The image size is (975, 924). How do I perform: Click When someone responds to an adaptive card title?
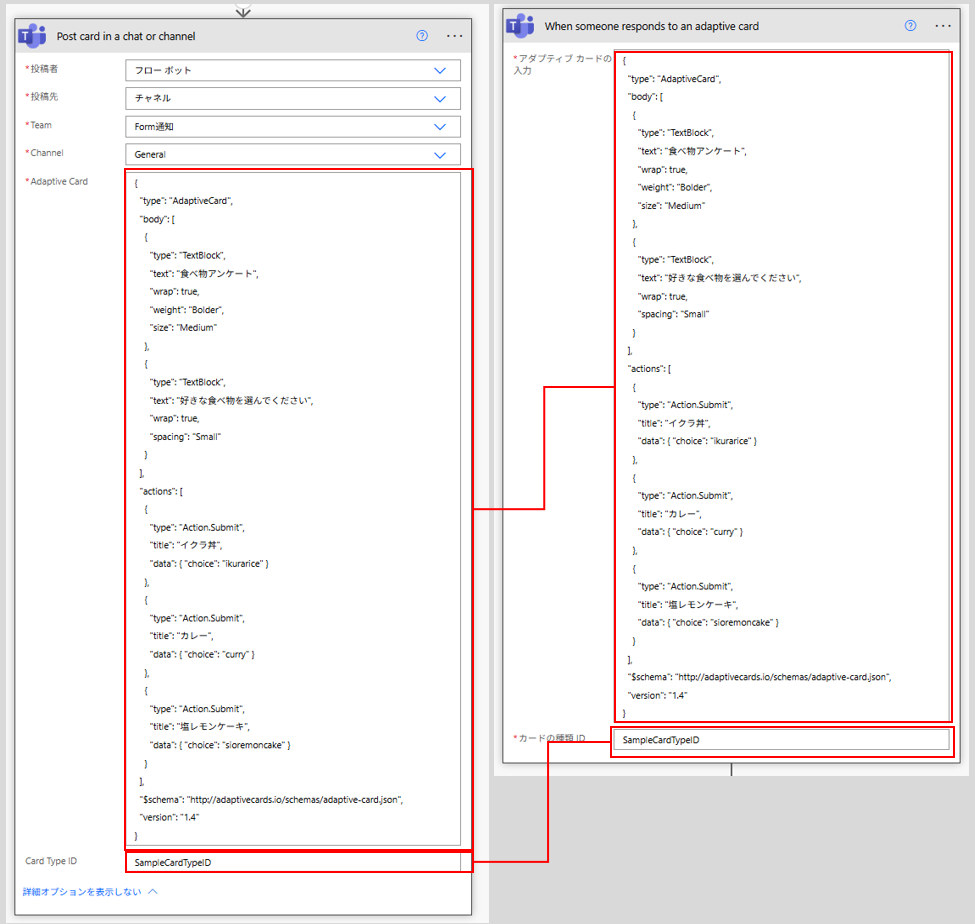coord(652,26)
